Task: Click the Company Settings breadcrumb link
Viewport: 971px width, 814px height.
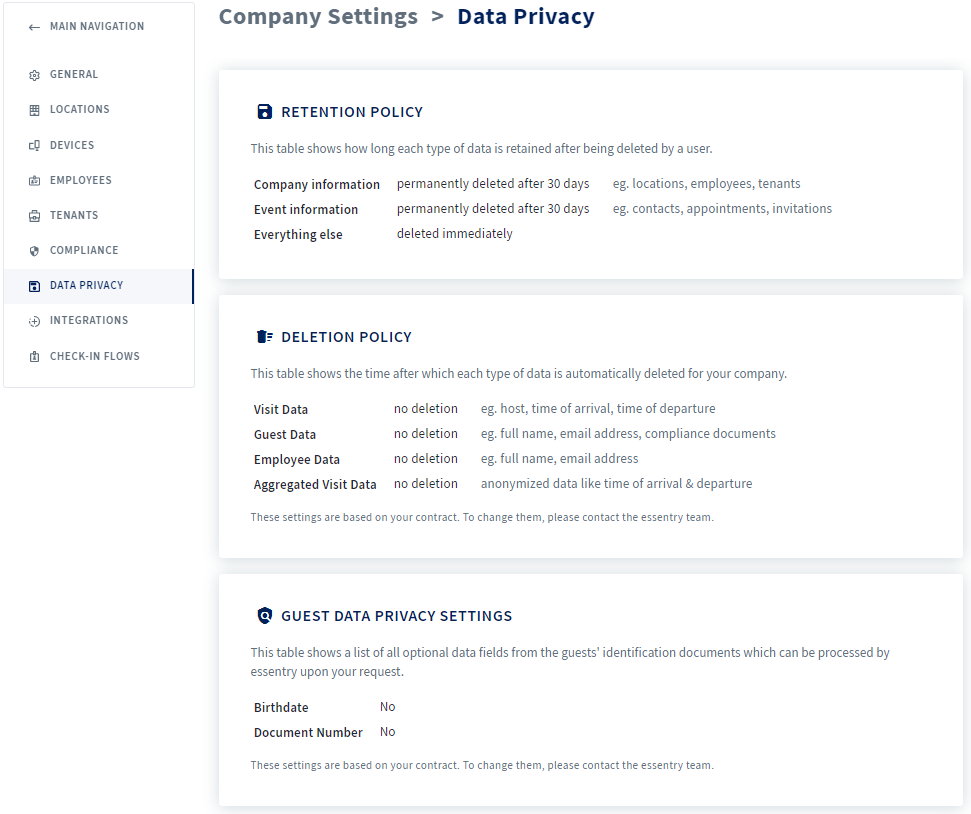Action: 318,16
